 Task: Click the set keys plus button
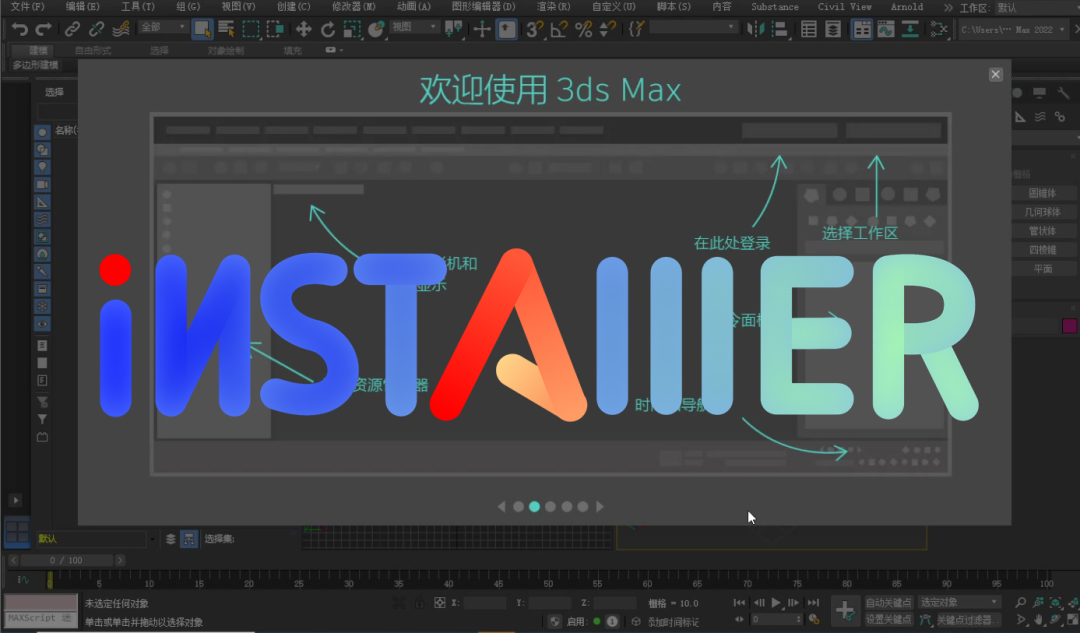[x=845, y=611]
